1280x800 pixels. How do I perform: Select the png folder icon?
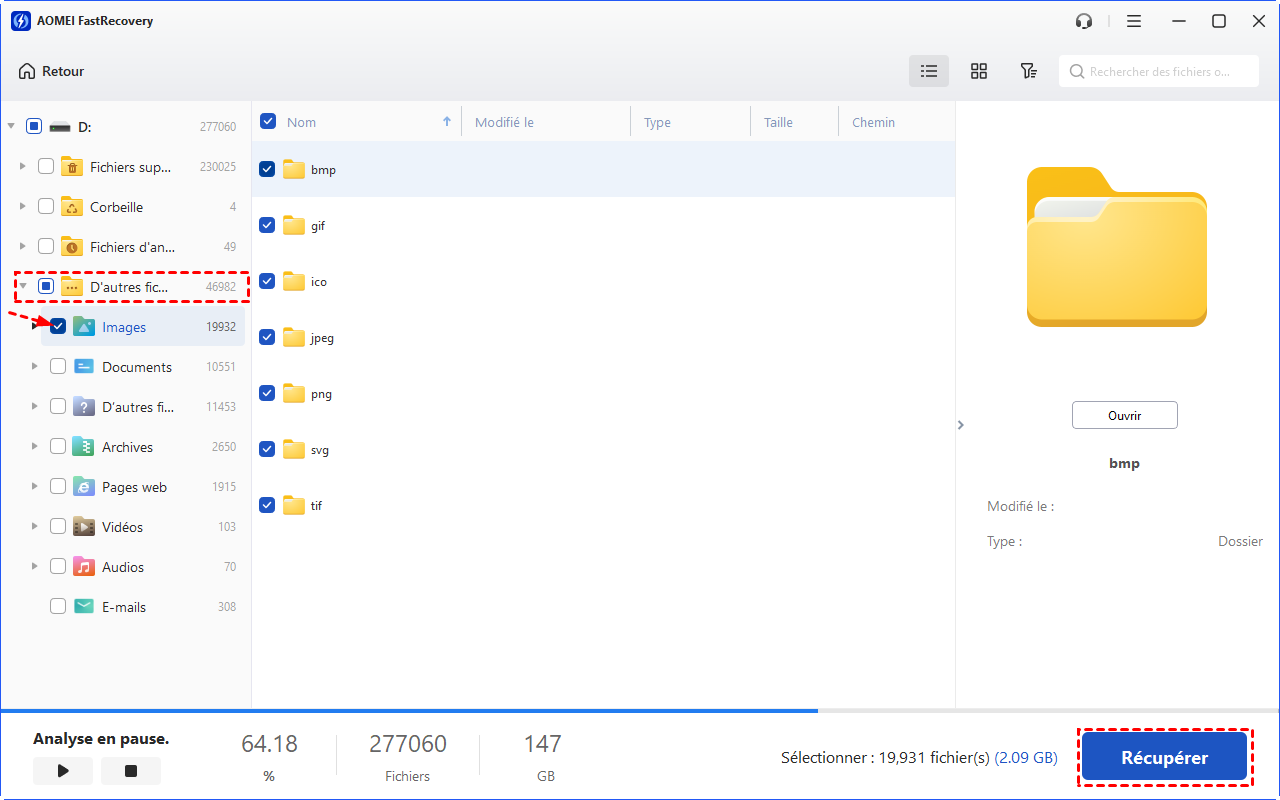coord(294,393)
